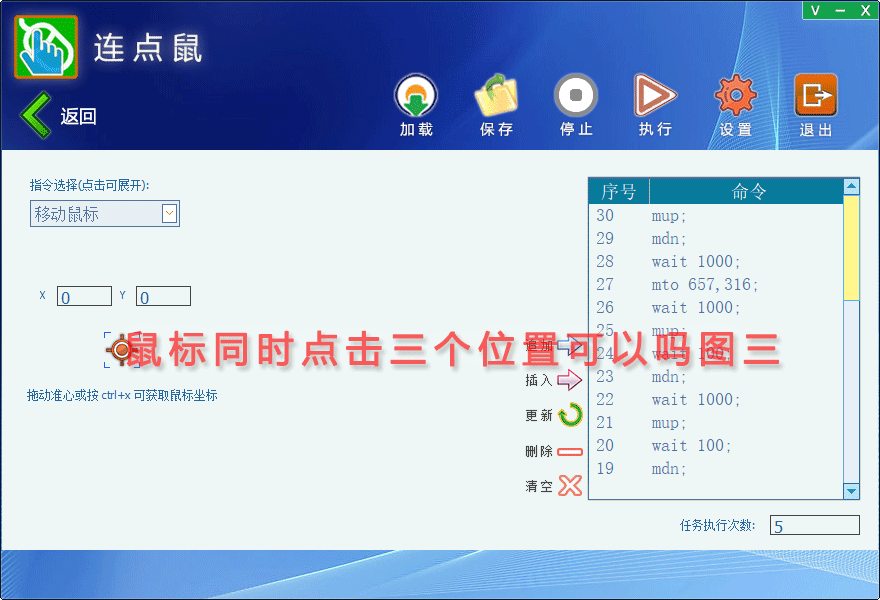Click the 任务执行次数 input field
Viewport: 880px width, 600px height.
tap(814, 525)
